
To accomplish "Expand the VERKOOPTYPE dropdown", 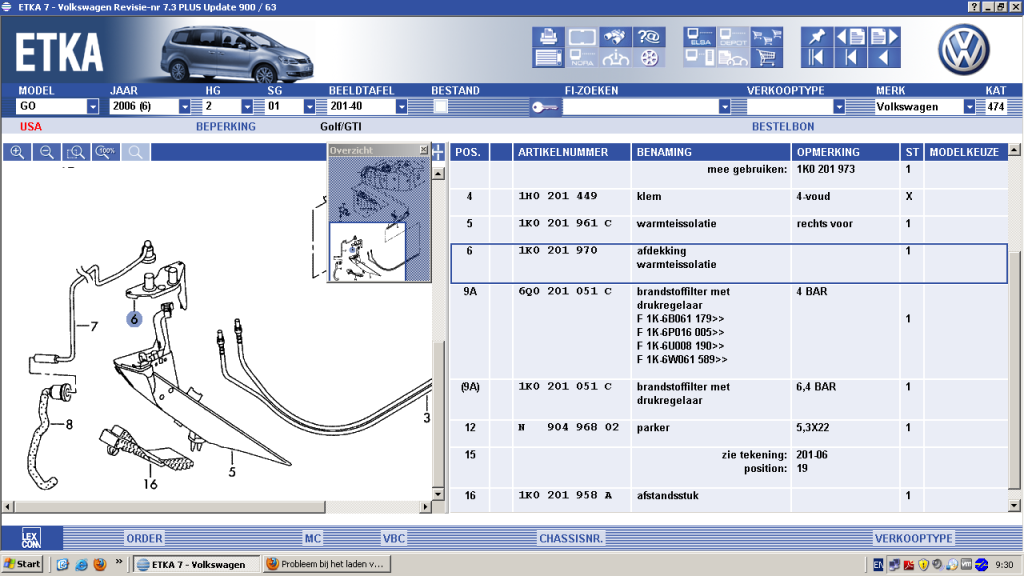I will (x=839, y=106).
